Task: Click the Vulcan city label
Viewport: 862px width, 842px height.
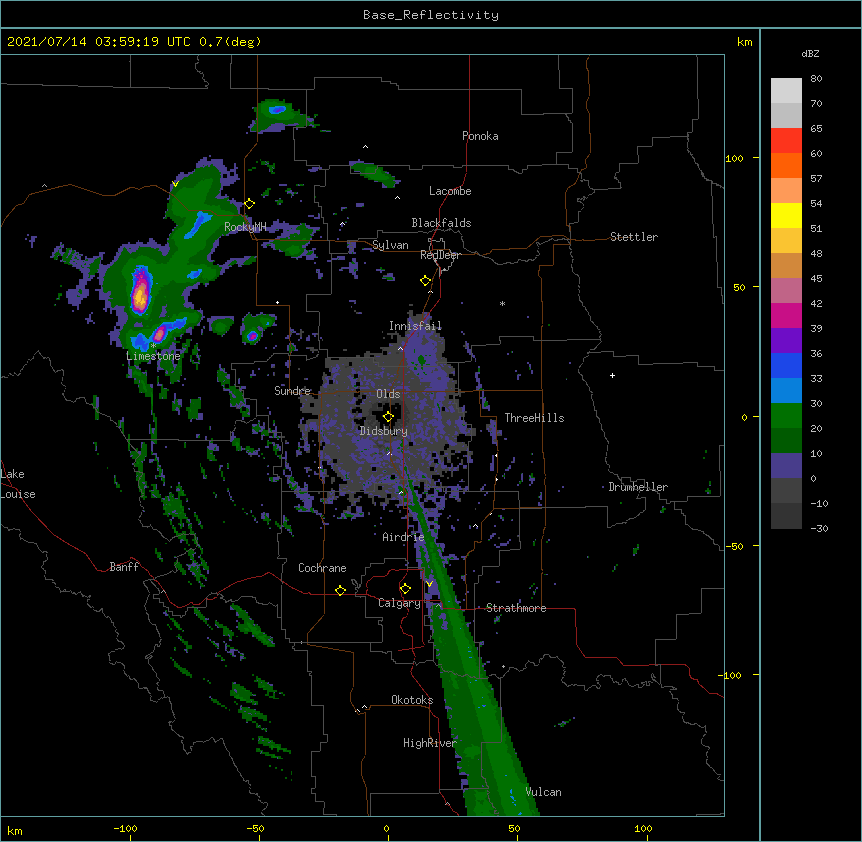Action: click(x=543, y=792)
